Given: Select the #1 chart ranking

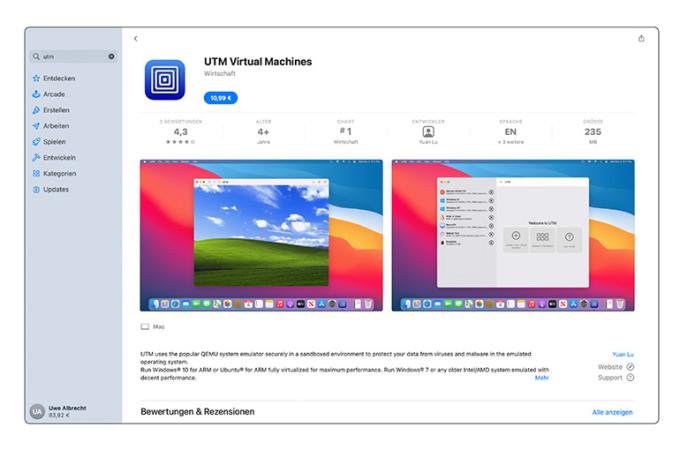Looking at the screenshot, I should point(346,131).
